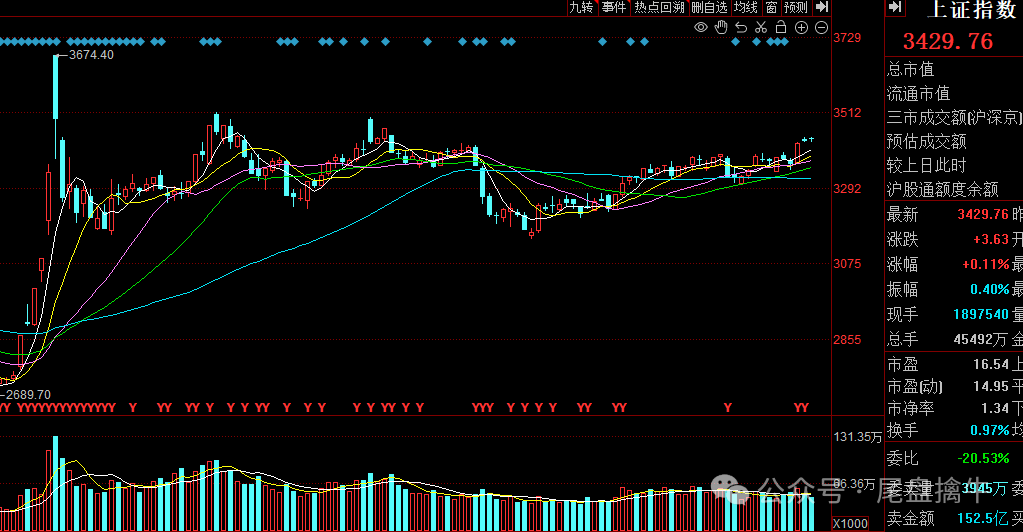Zoom in with the plus circle icon
Viewport: 1023px width, 532px height.
coord(801,27)
